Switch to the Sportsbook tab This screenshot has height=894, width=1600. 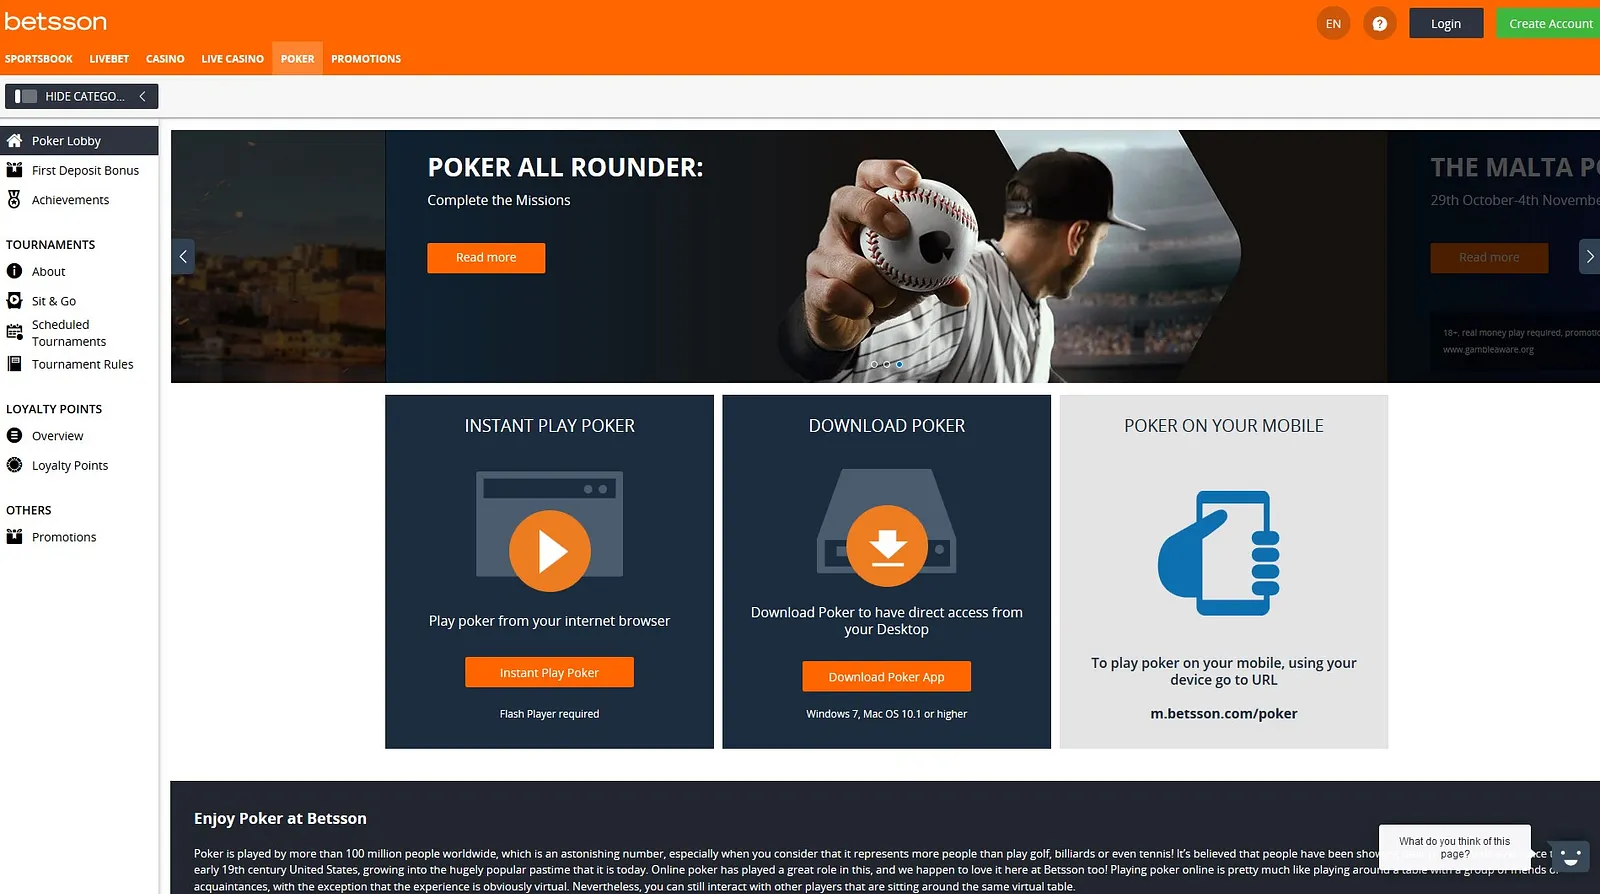(39, 59)
